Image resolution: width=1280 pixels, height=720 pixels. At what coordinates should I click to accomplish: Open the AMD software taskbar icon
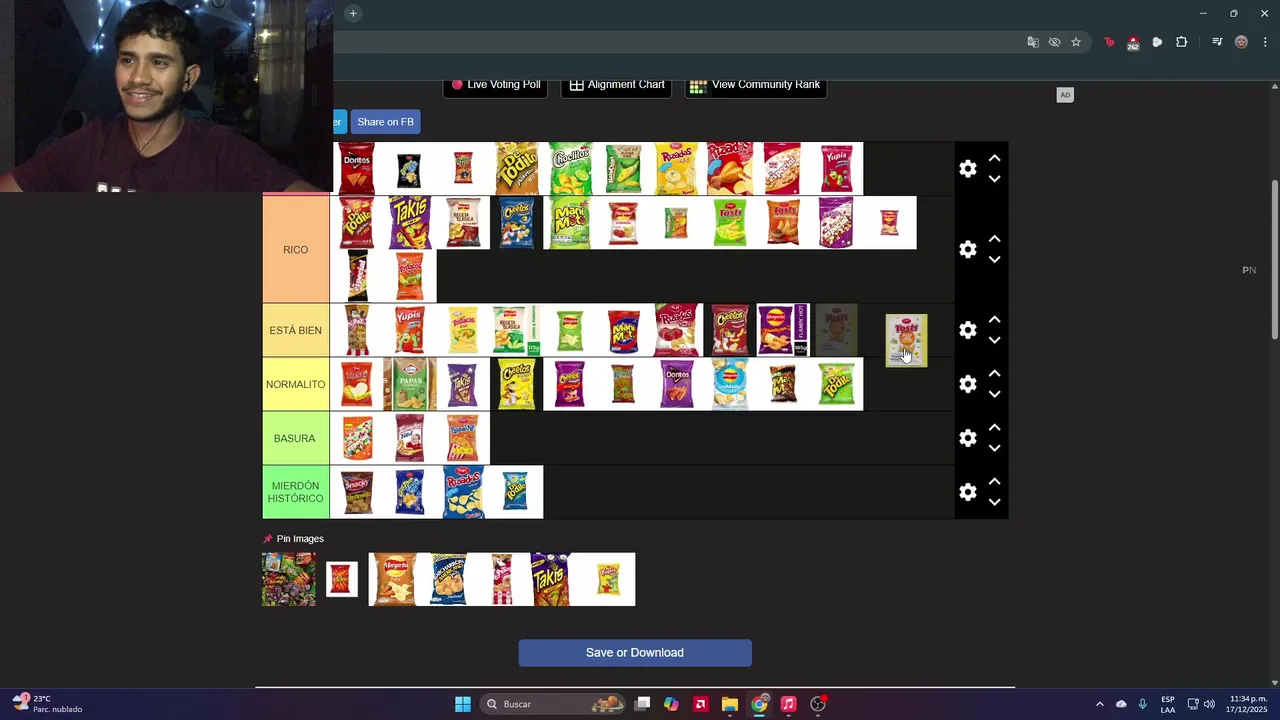[x=700, y=704]
